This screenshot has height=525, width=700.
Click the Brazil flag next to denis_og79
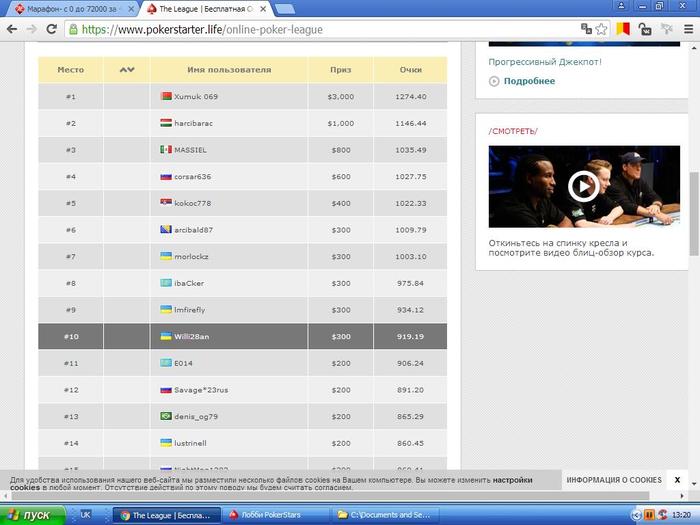(166, 416)
